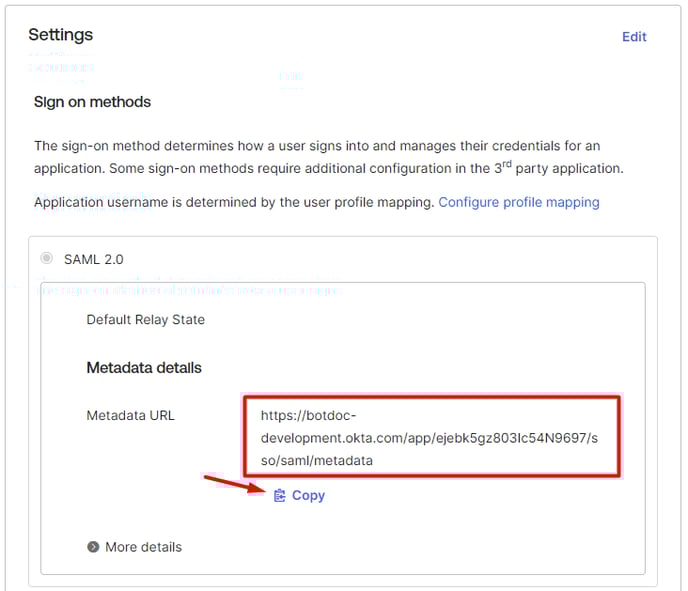Click the Edit link in Settings
Screen dimensions: 688x591
click(x=634, y=37)
